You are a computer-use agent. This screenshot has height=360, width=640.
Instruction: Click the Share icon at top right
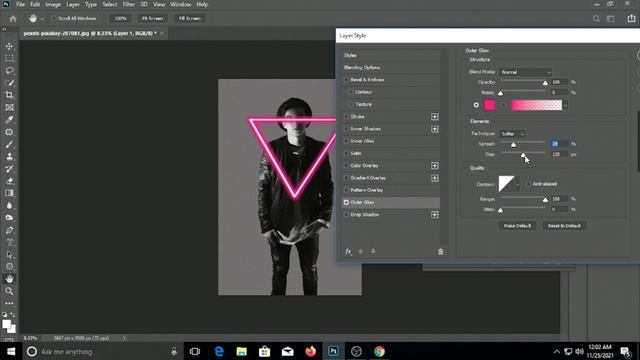pos(631,18)
